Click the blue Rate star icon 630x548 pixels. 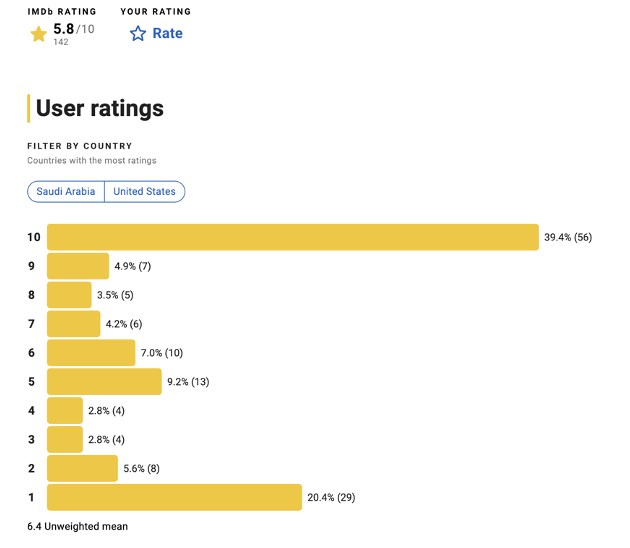[x=138, y=34]
